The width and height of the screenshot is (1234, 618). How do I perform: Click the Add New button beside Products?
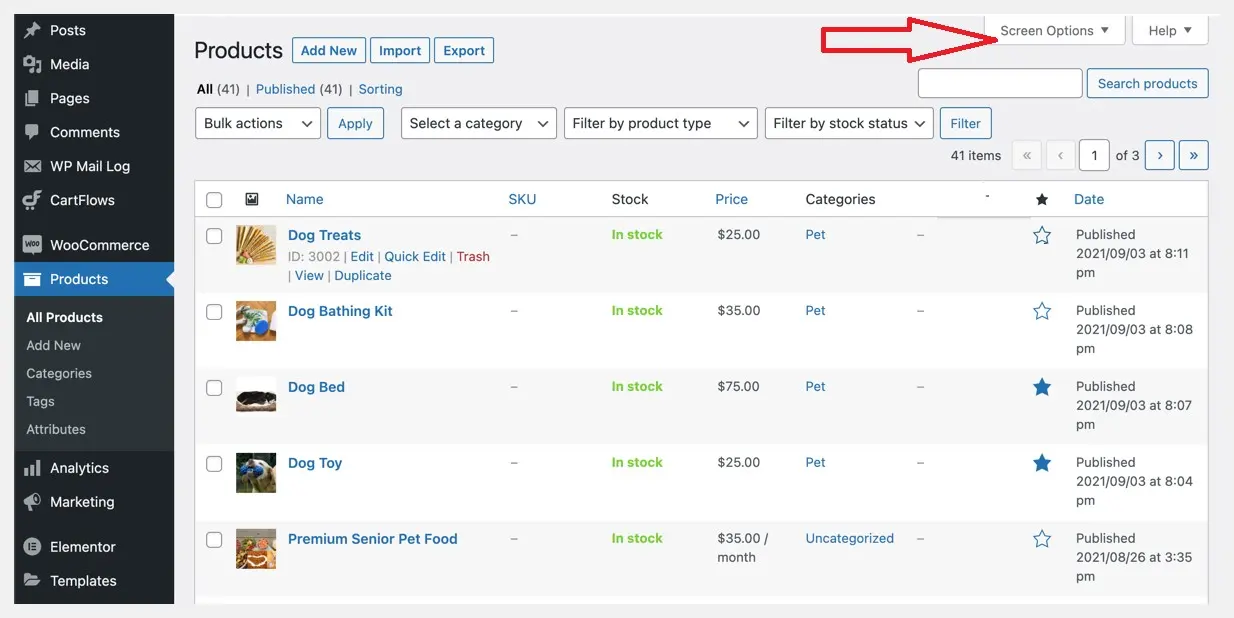(328, 50)
